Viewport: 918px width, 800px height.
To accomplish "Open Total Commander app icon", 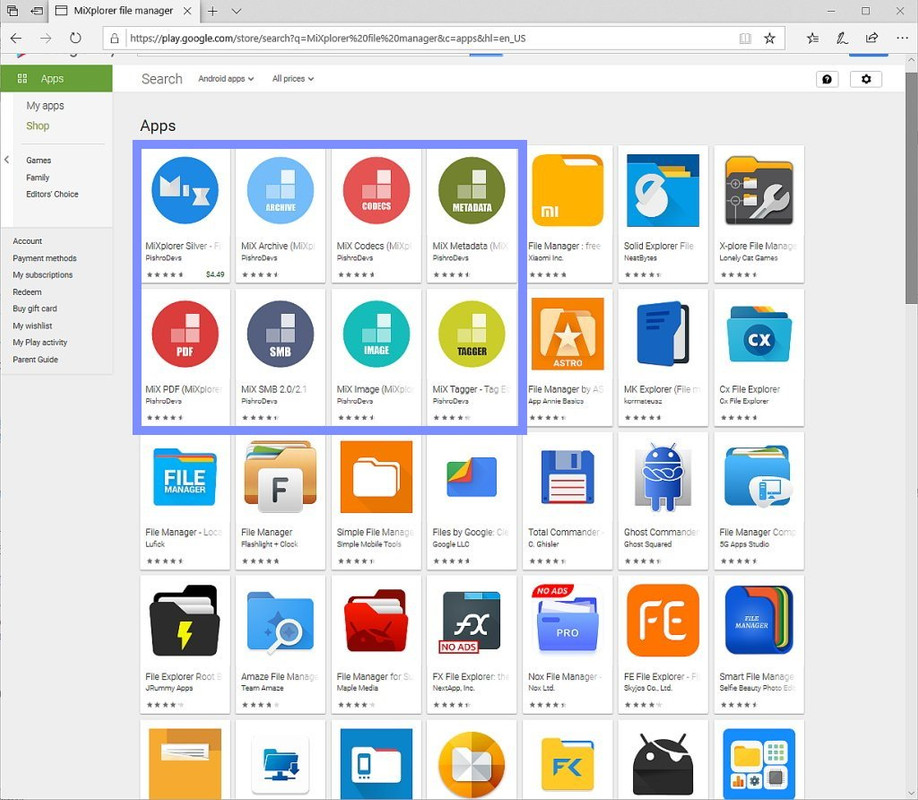I will [567, 477].
